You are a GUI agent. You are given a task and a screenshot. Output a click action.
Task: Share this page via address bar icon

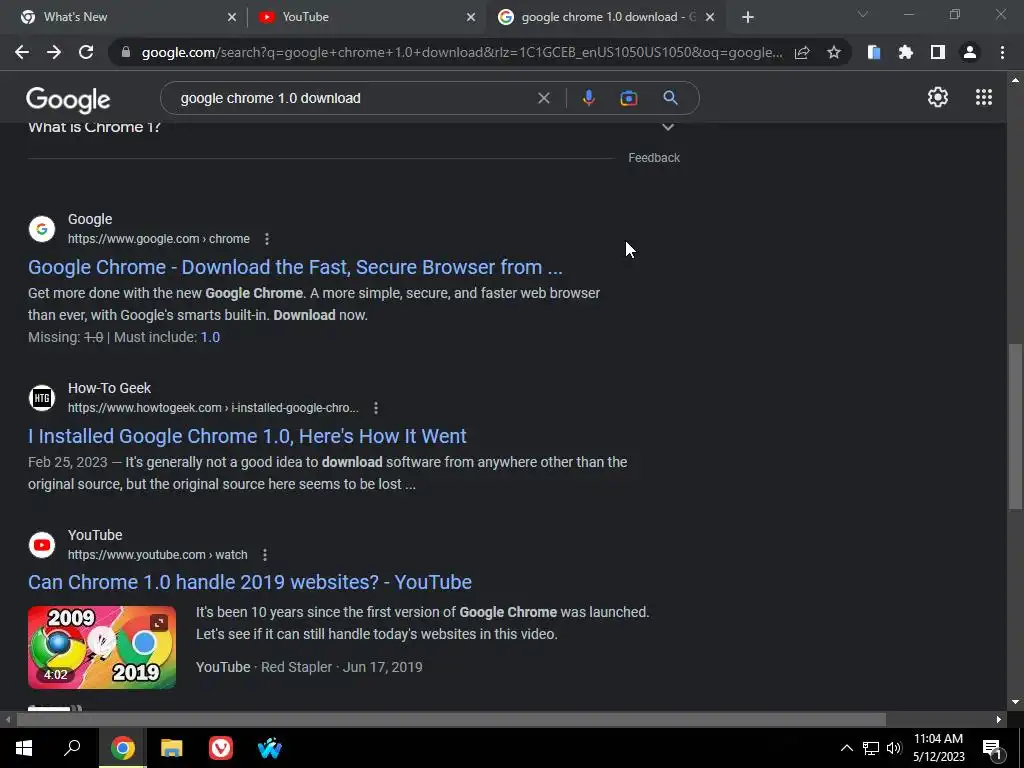click(x=802, y=52)
